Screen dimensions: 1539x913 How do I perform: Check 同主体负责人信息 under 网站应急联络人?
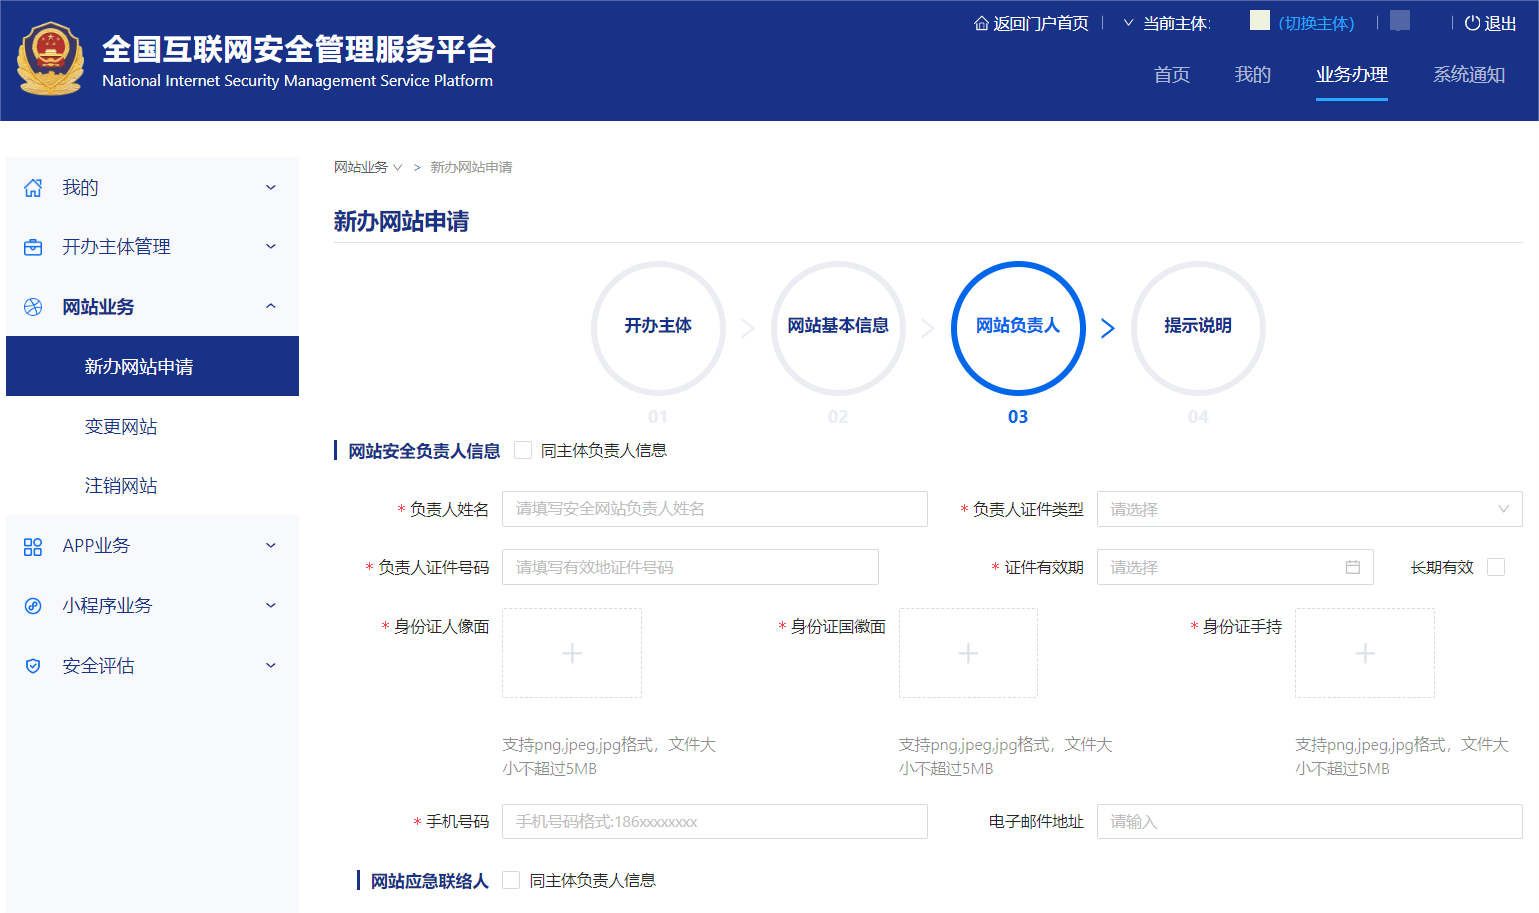tap(510, 880)
